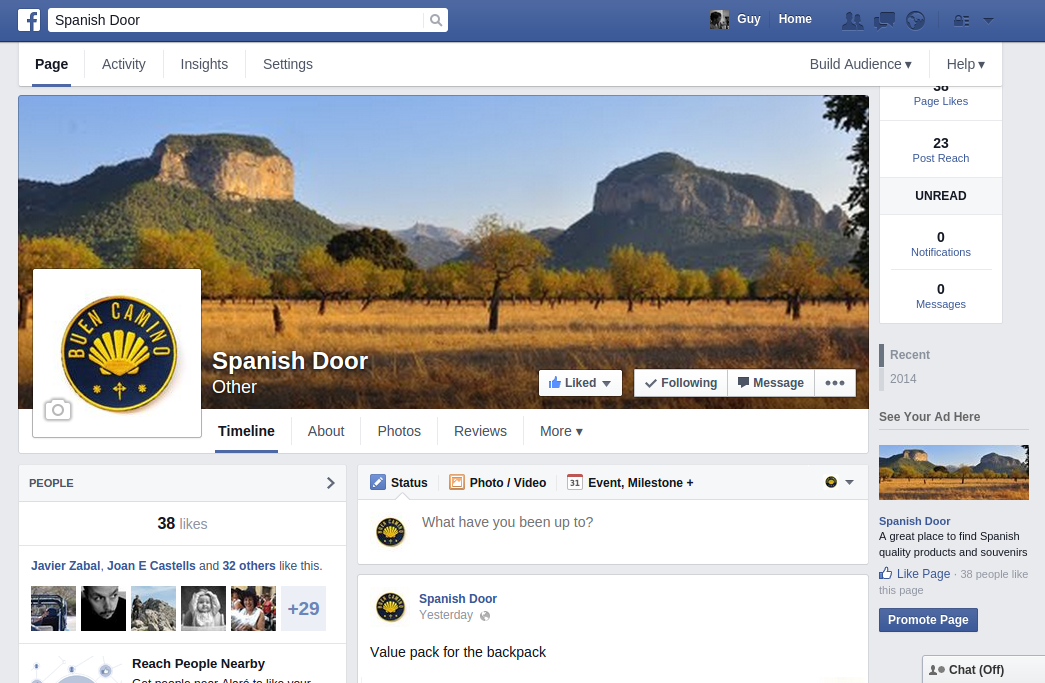Screen dimensions: 1045x683
Task: Open the Help dropdown
Action: 966,64
